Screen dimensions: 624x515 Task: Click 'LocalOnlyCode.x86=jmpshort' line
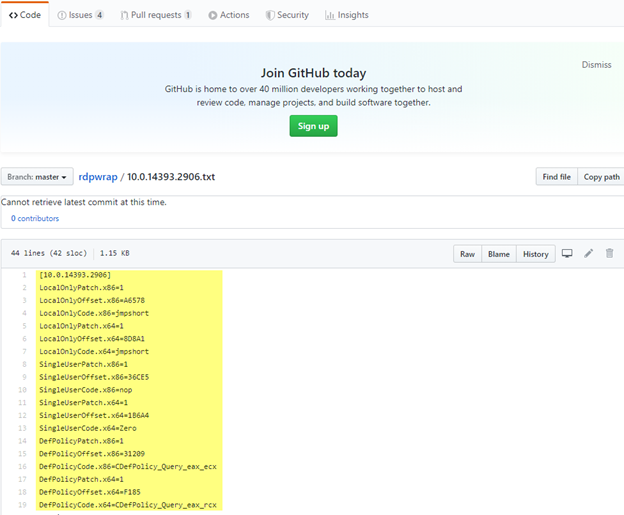point(94,313)
